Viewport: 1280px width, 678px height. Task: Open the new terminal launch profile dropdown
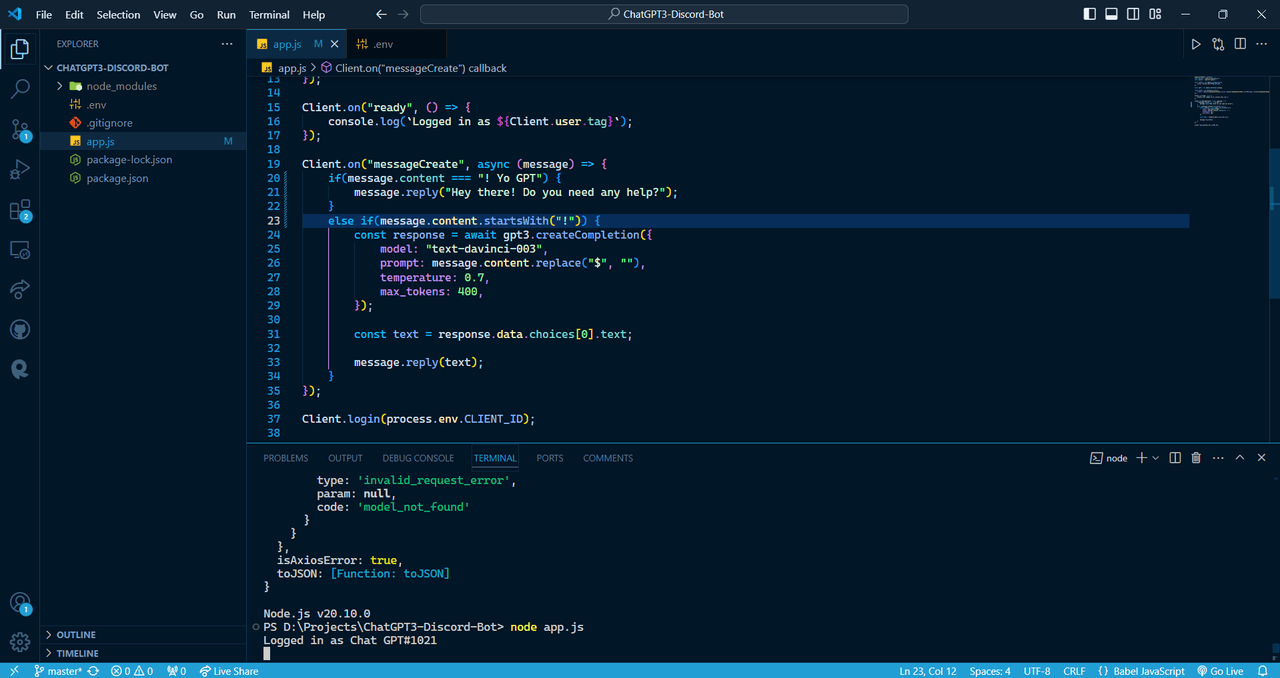[x=1156, y=458]
